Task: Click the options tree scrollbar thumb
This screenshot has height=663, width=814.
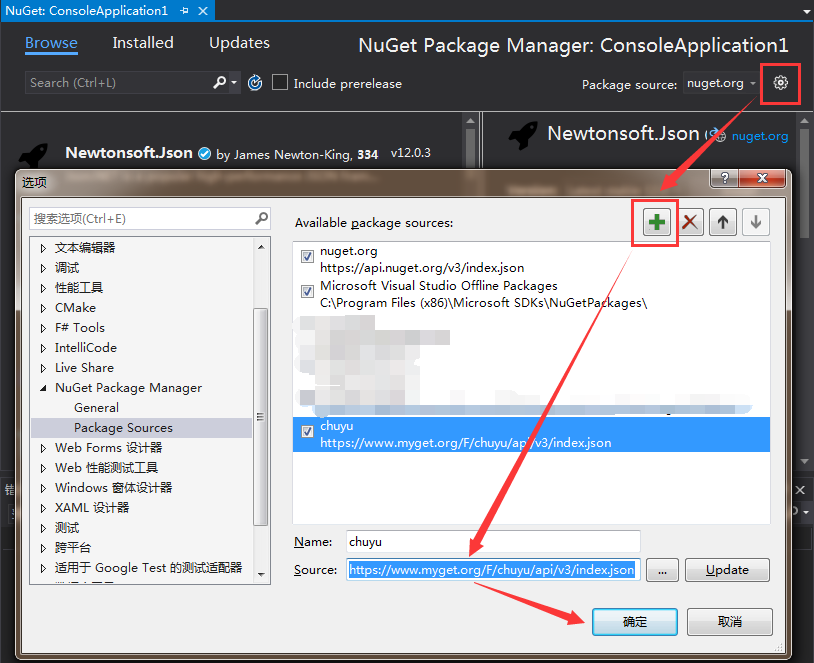Action: click(260, 417)
